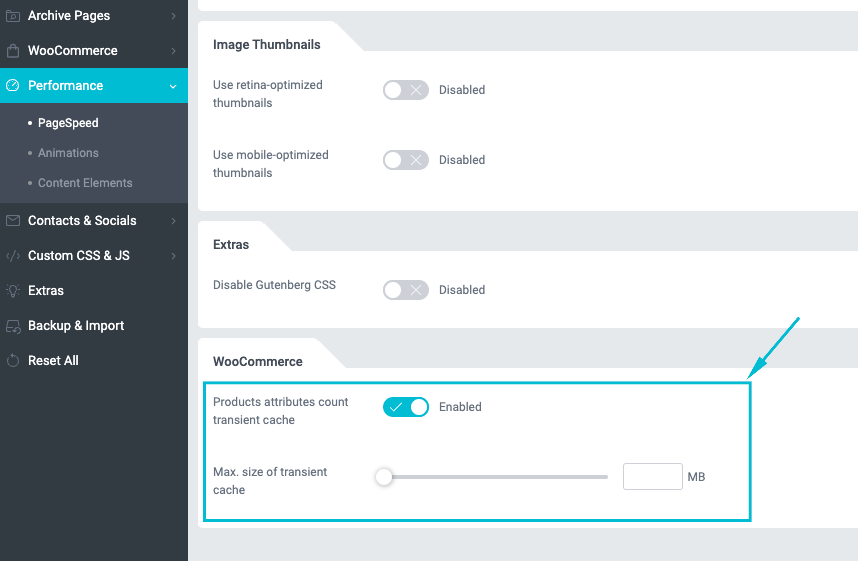Click the transient cache size slider handle

click(384, 477)
